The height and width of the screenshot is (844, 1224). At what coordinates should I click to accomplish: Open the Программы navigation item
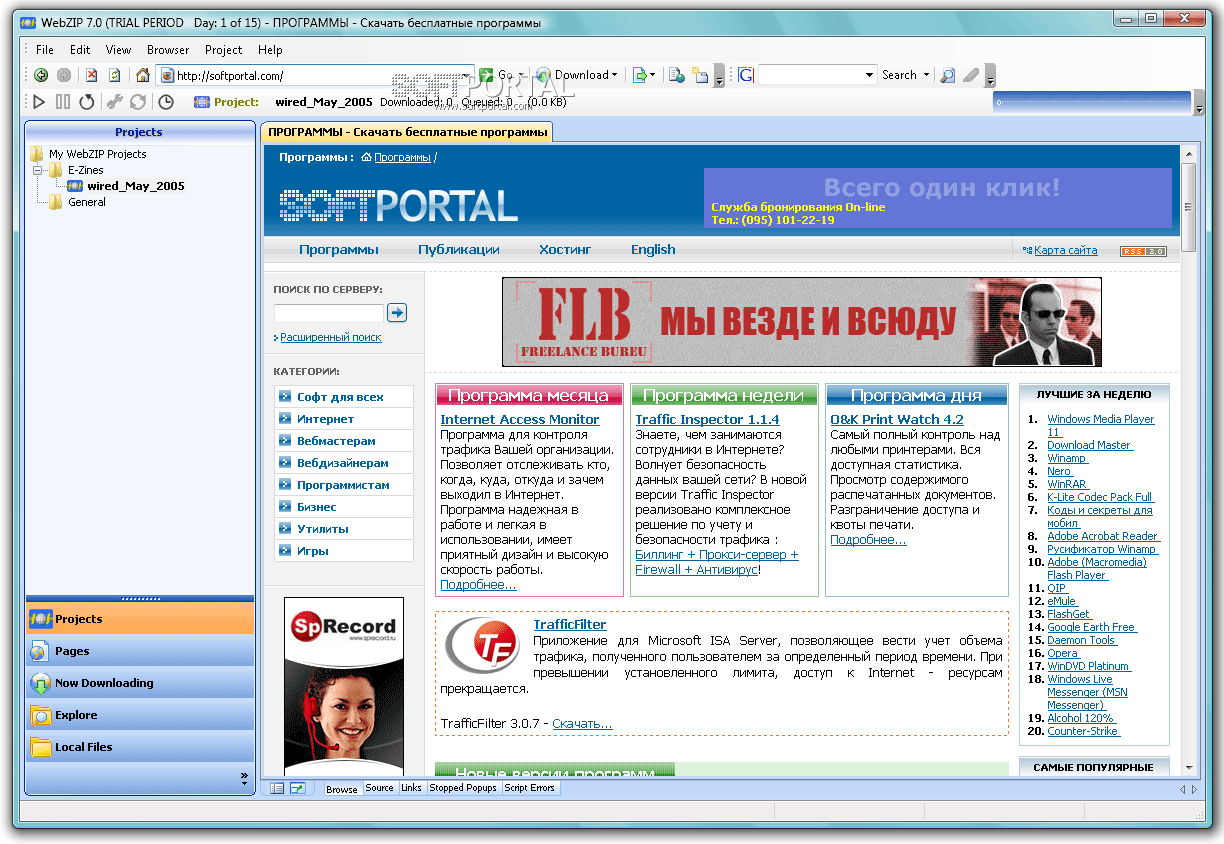coord(339,250)
